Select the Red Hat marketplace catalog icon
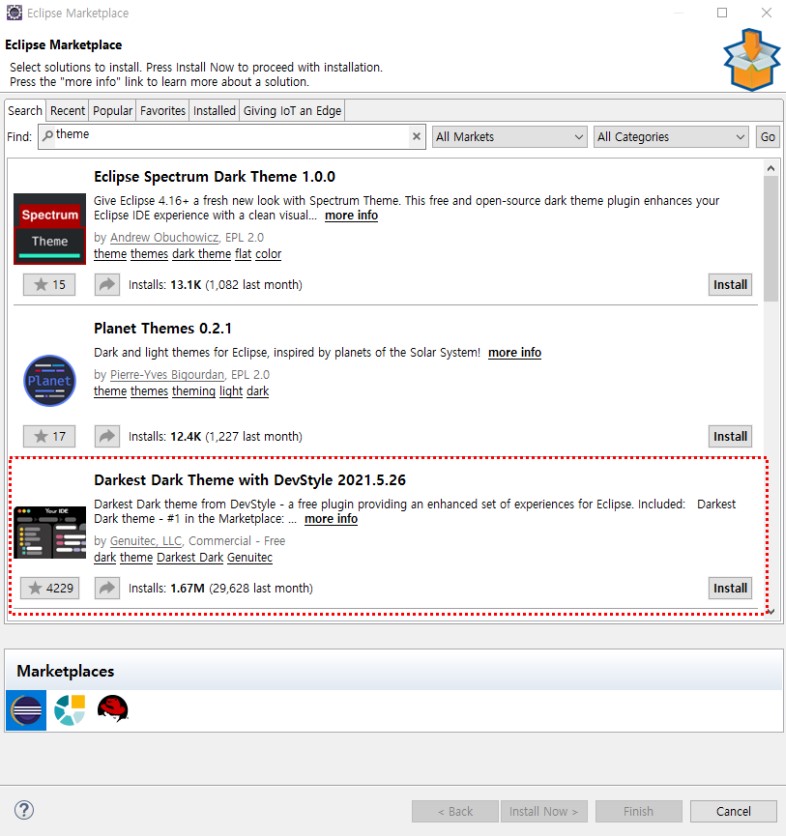786x836 pixels. pos(113,709)
